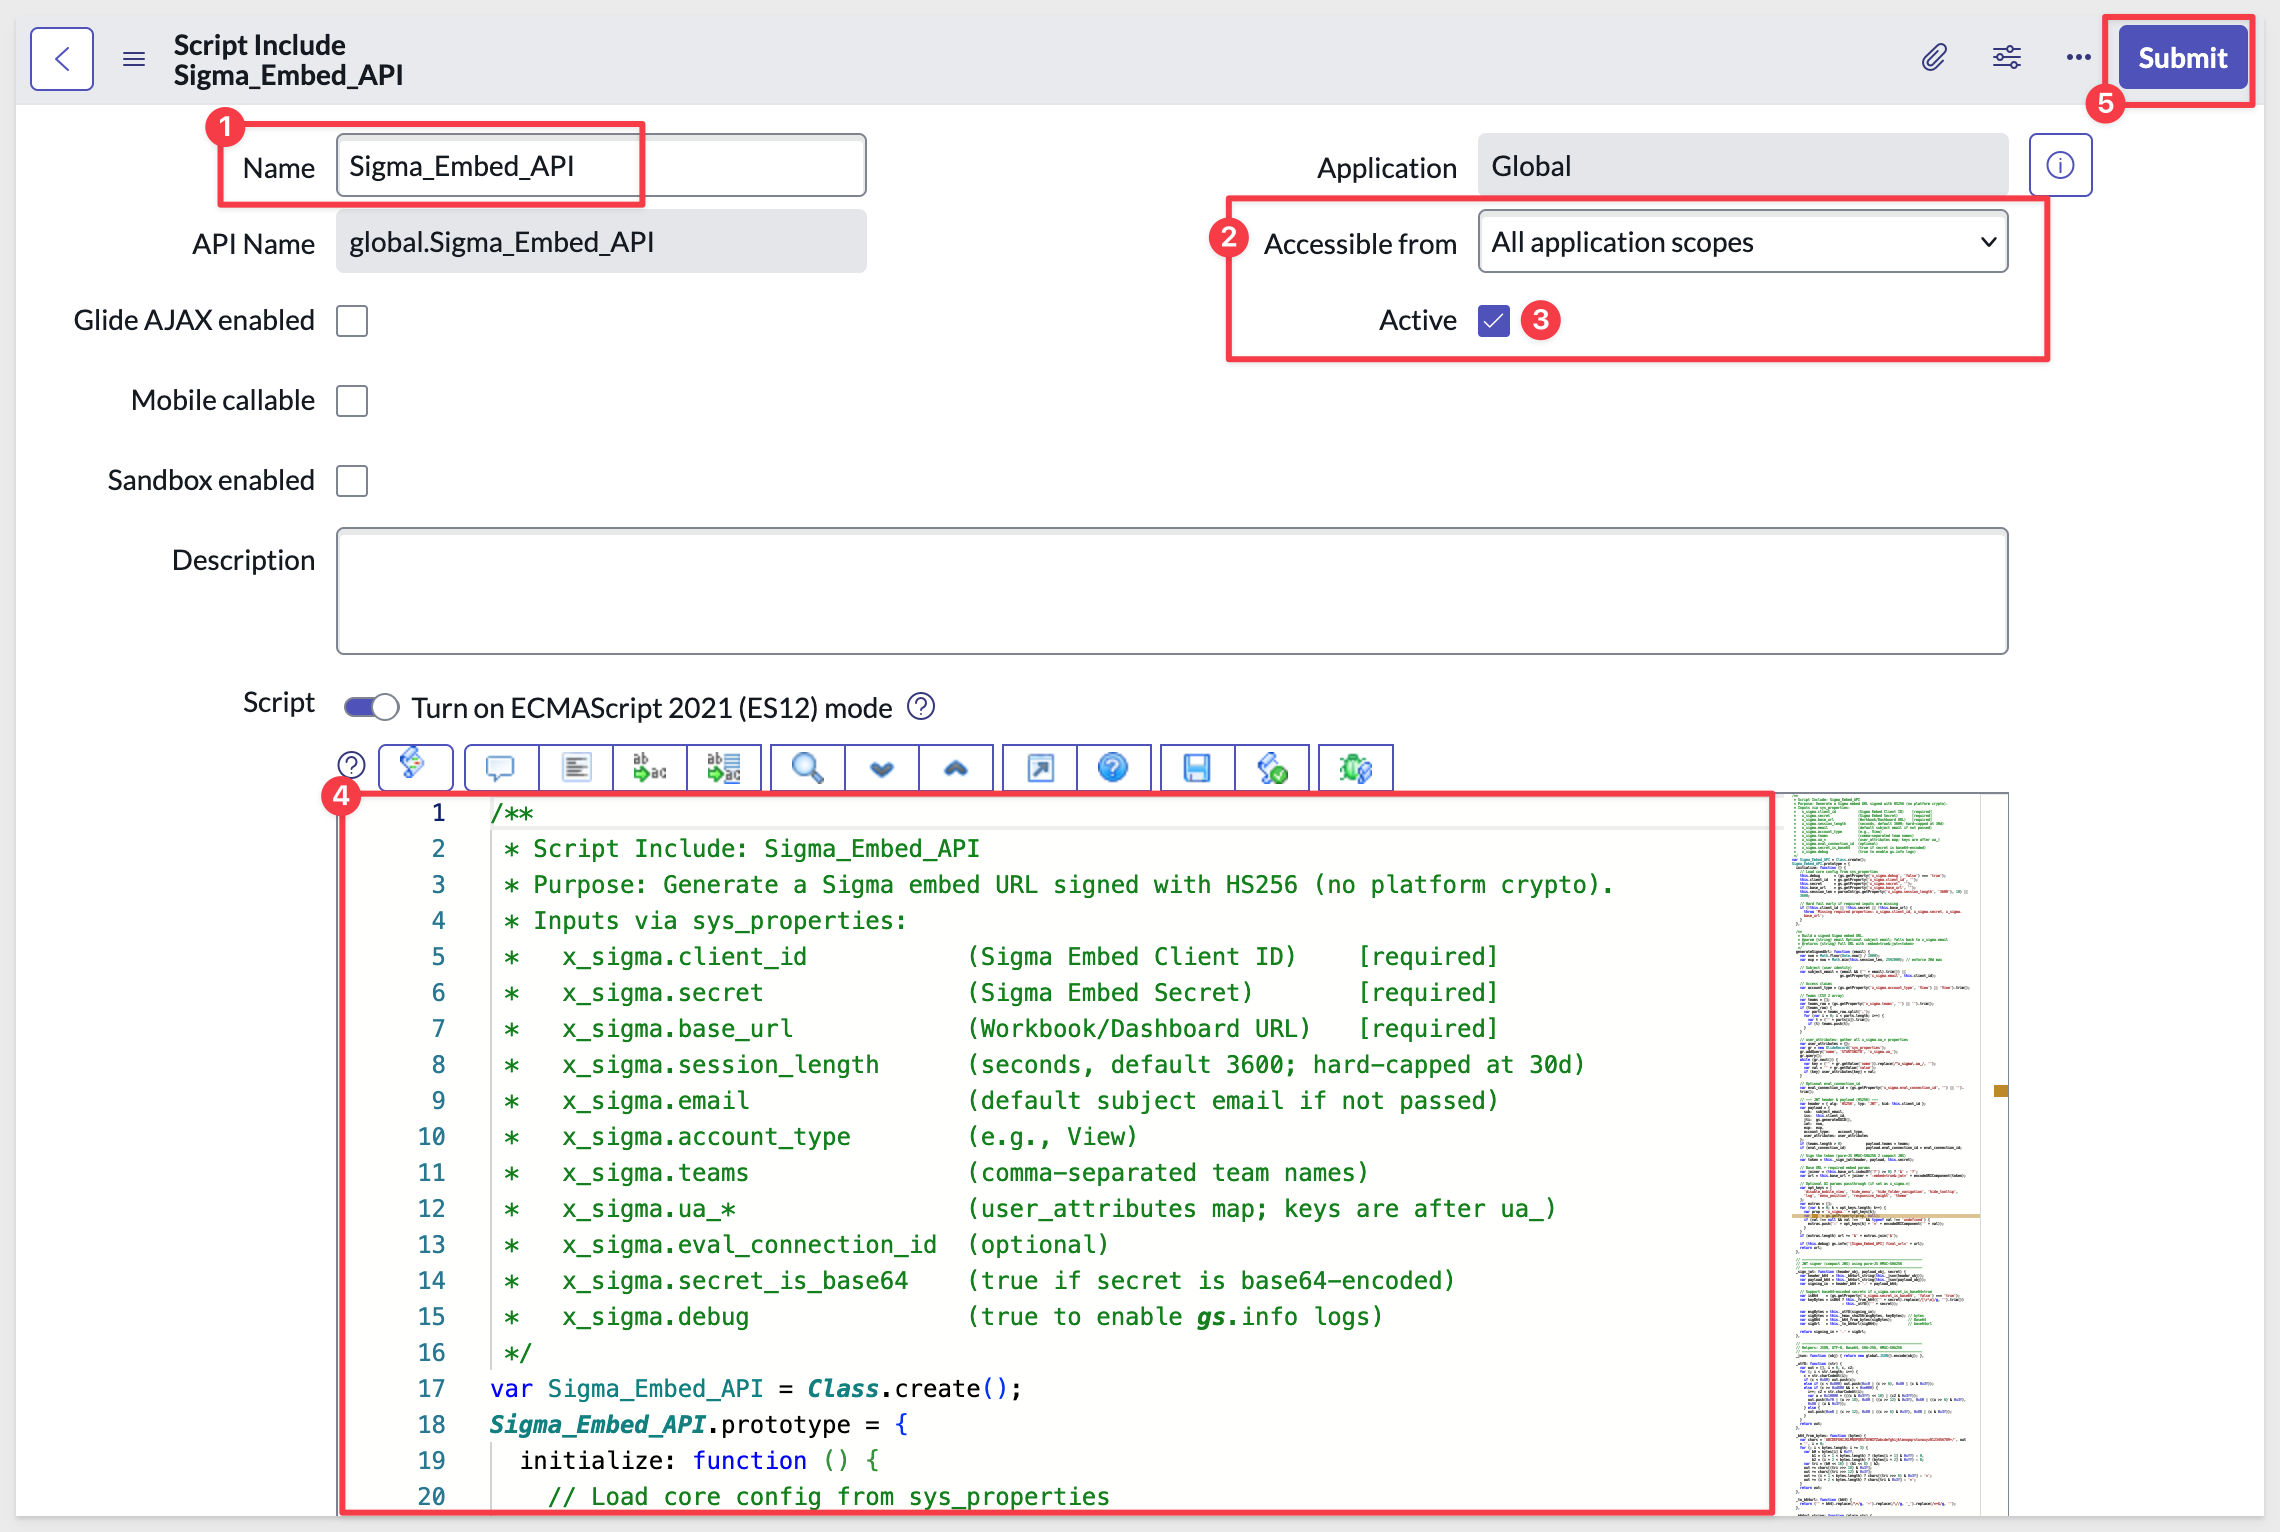2280x1532 pixels.
Task: Click the Application field showing Global
Action: (1743, 166)
